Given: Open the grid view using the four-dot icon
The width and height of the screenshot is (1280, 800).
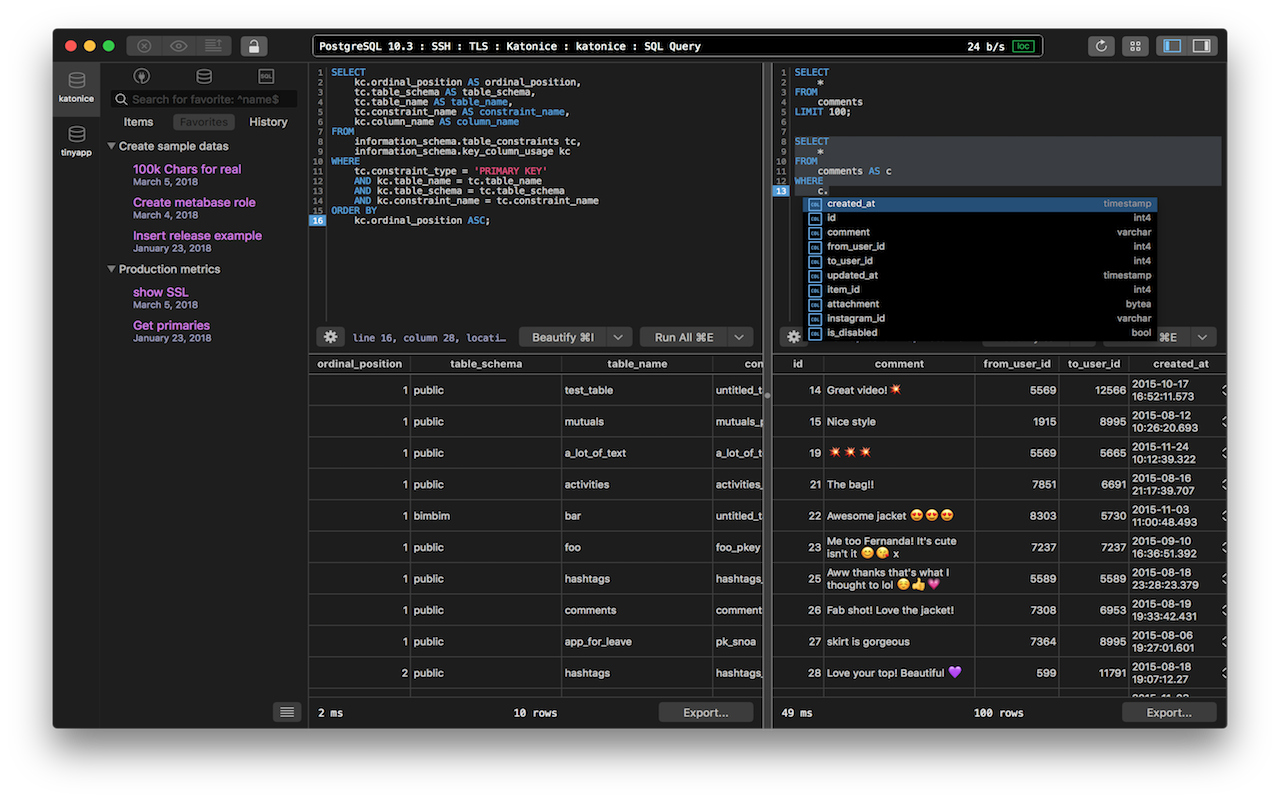Looking at the screenshot, I should point(1135,45).
